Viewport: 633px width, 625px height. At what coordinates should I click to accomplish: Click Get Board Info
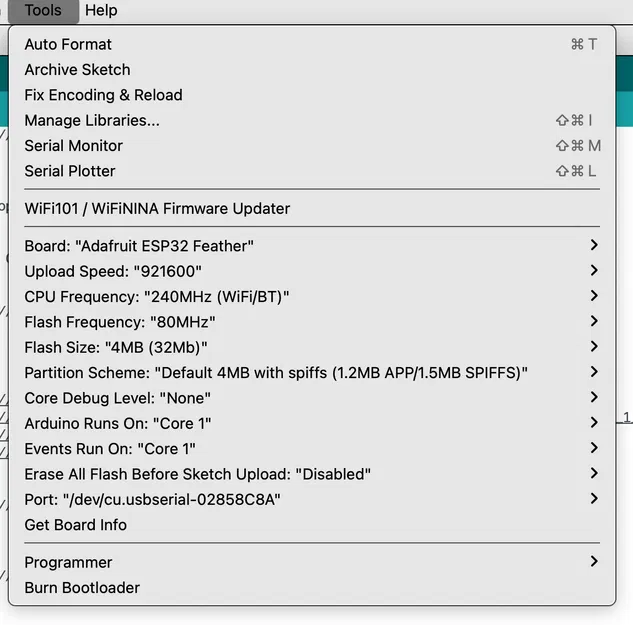pos(76,525)
